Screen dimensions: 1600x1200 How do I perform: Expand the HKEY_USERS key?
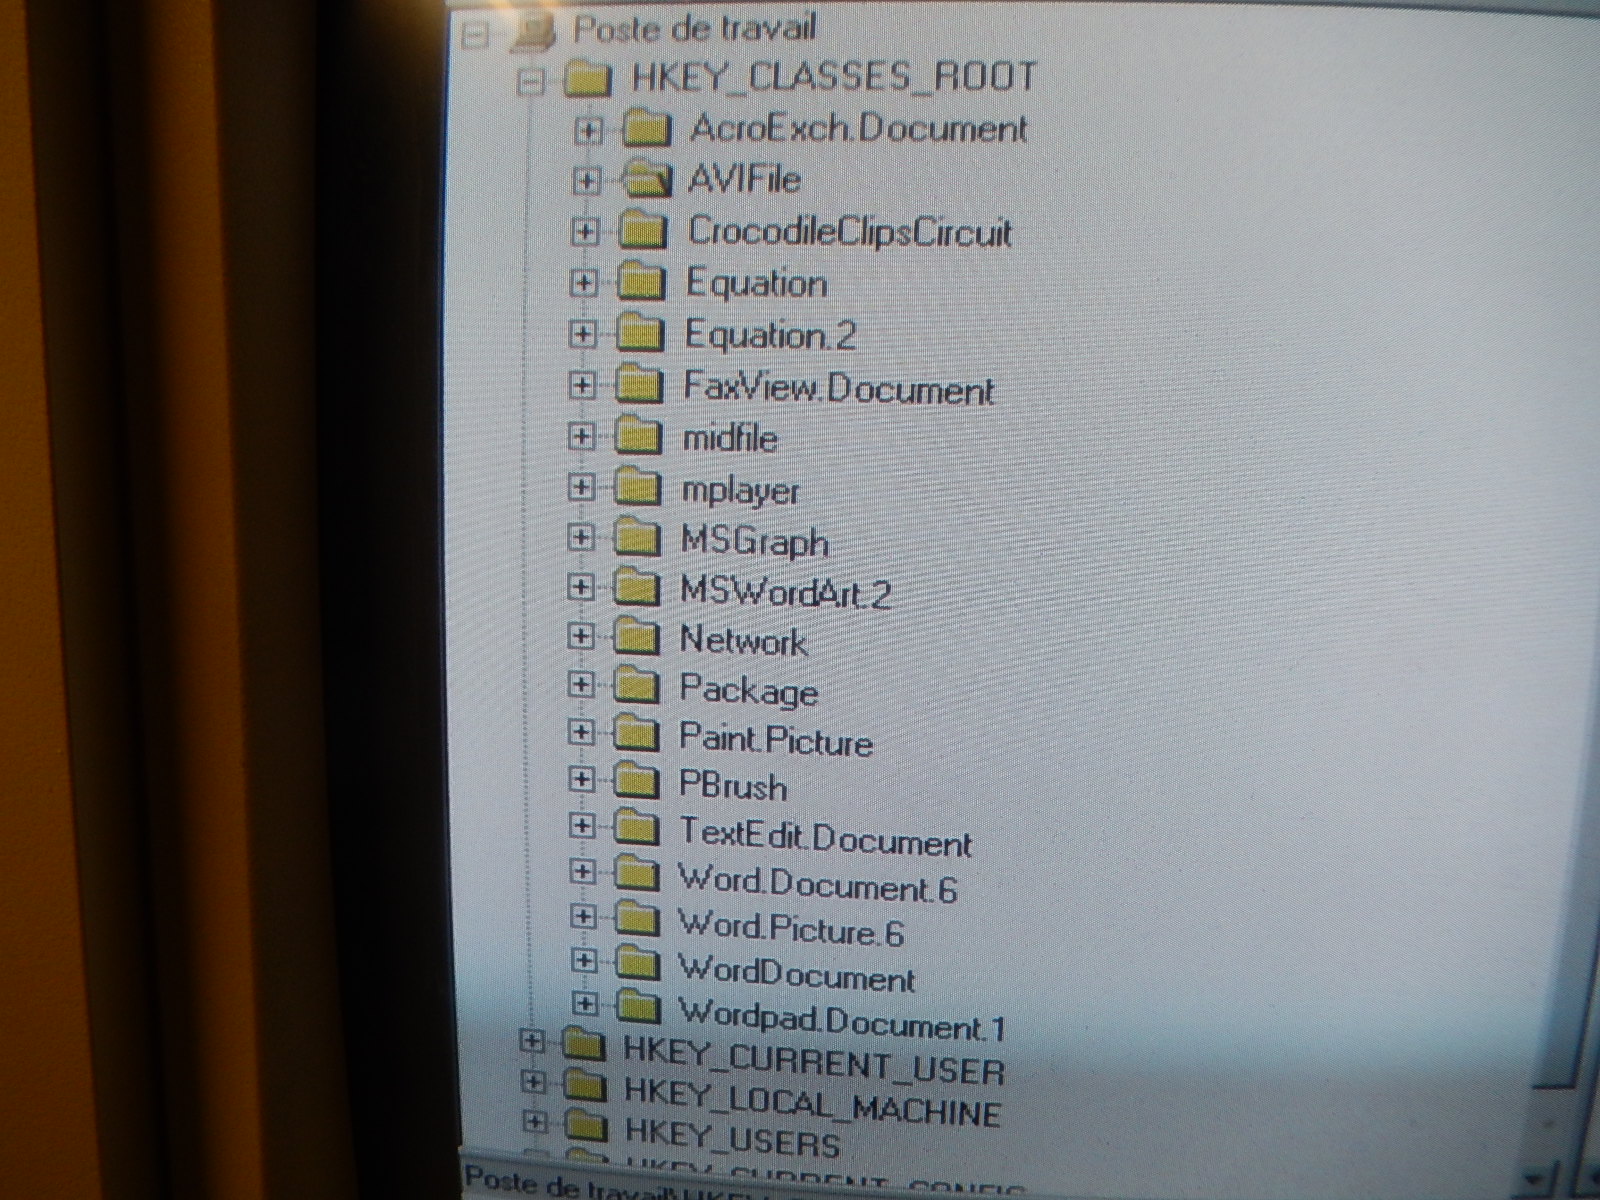coord(537,1122)
